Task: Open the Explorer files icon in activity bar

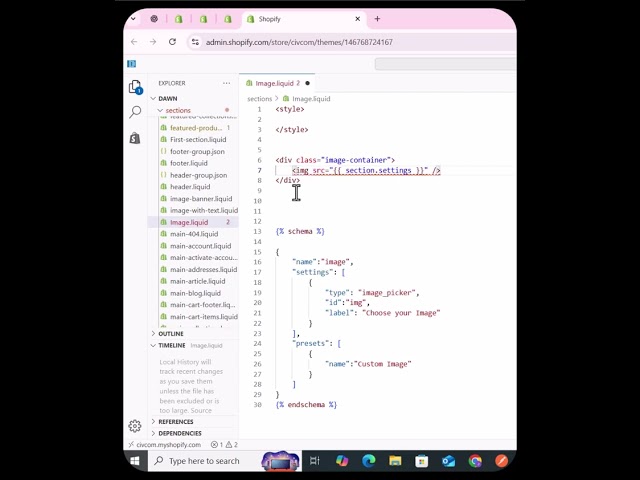Action: click(135, 87)
